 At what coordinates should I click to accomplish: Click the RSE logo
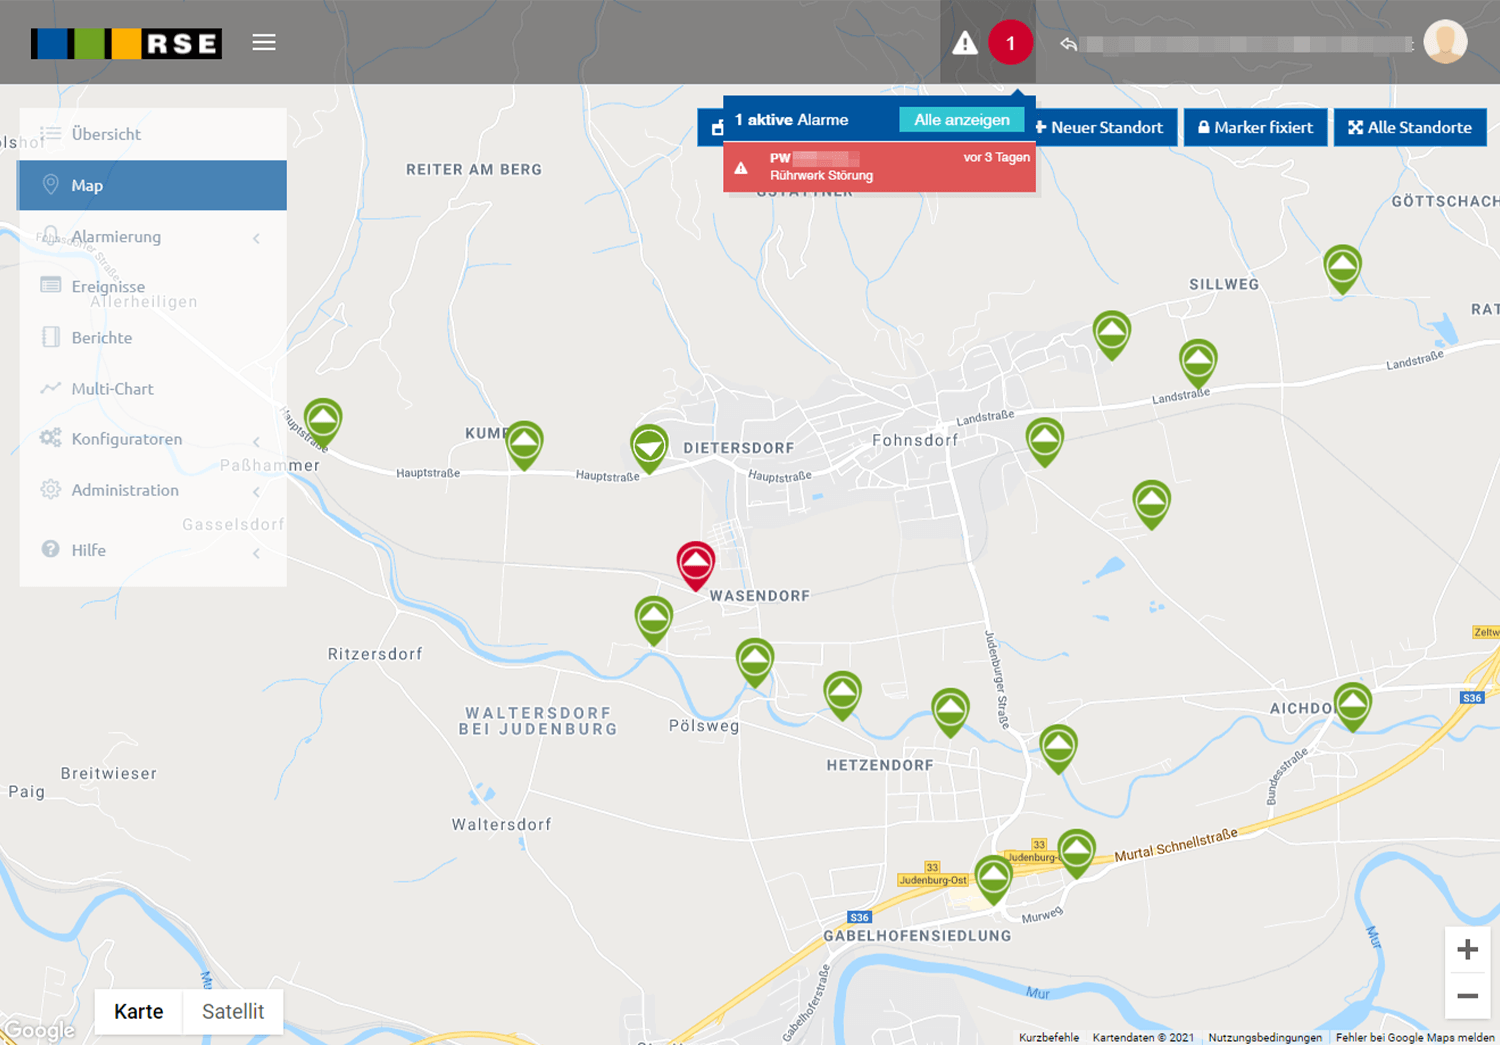point(126,43)
